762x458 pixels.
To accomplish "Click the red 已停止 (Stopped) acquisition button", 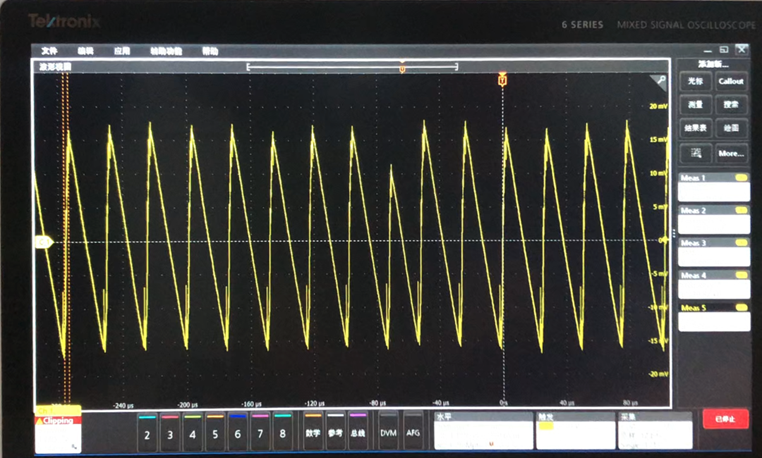I will click(x=726, y=419).
